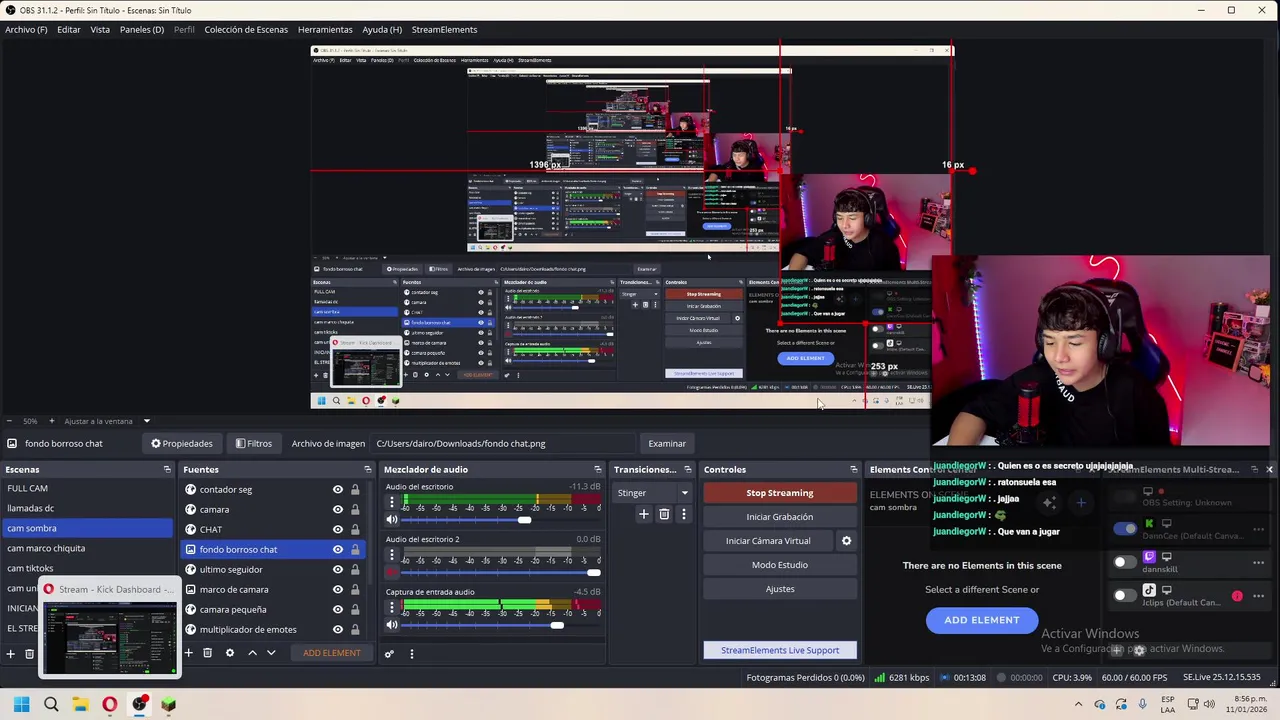Toggle visibility of camara source

click(338, 509)
